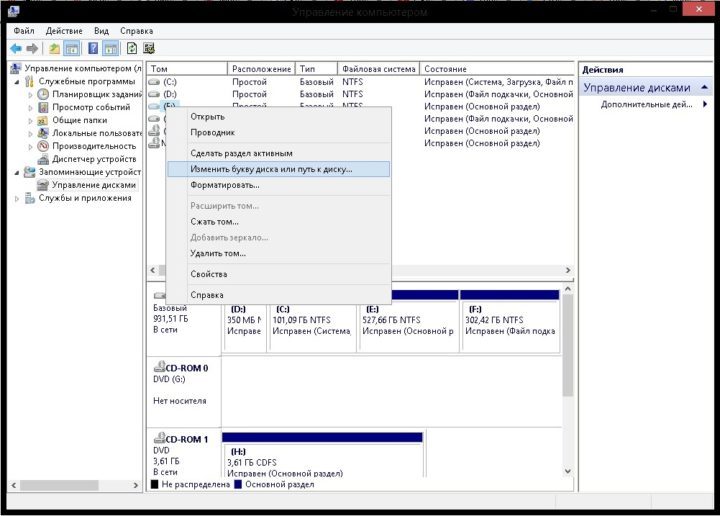Choose Справка in the context menu

[x=279, y=295]
